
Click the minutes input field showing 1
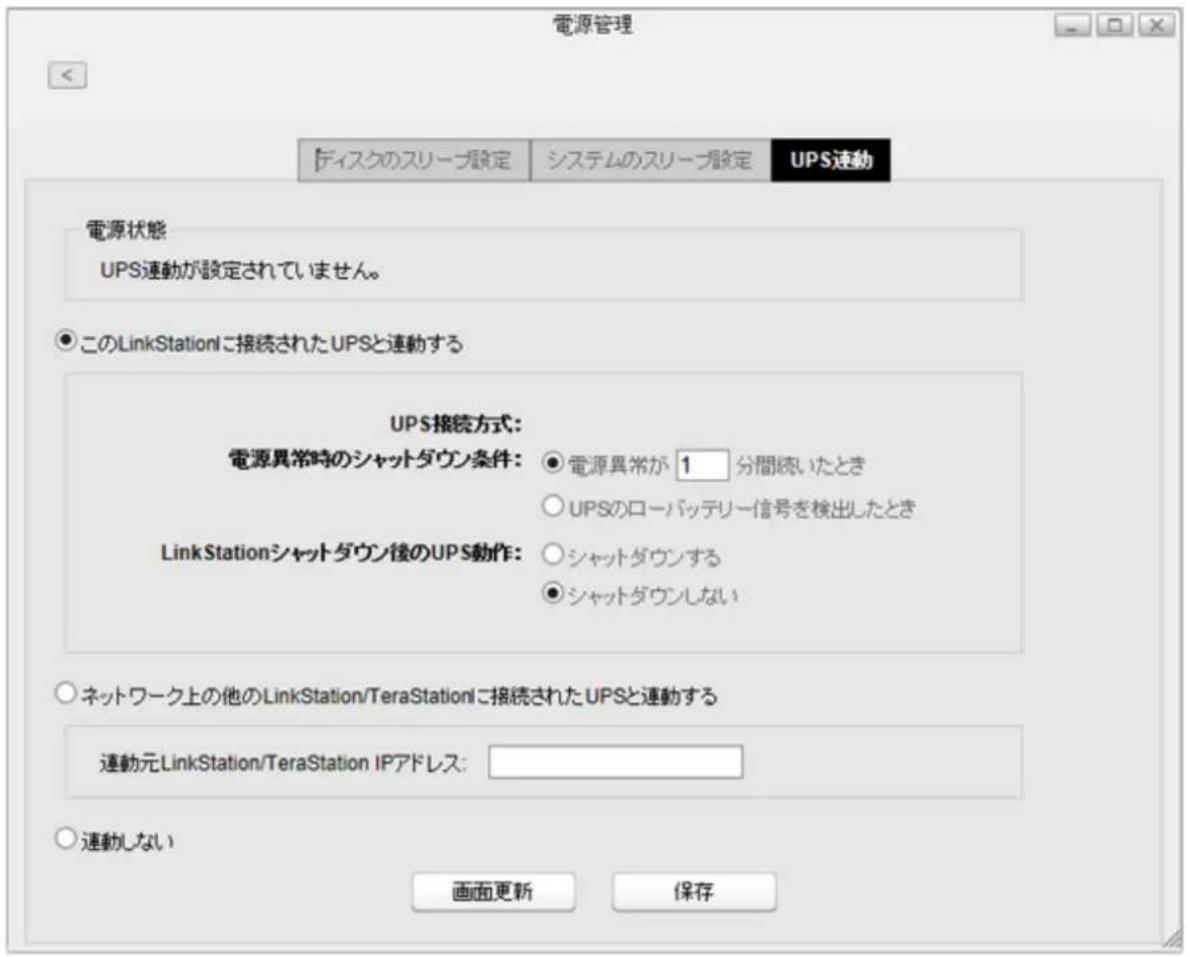(x=702, y=464)
